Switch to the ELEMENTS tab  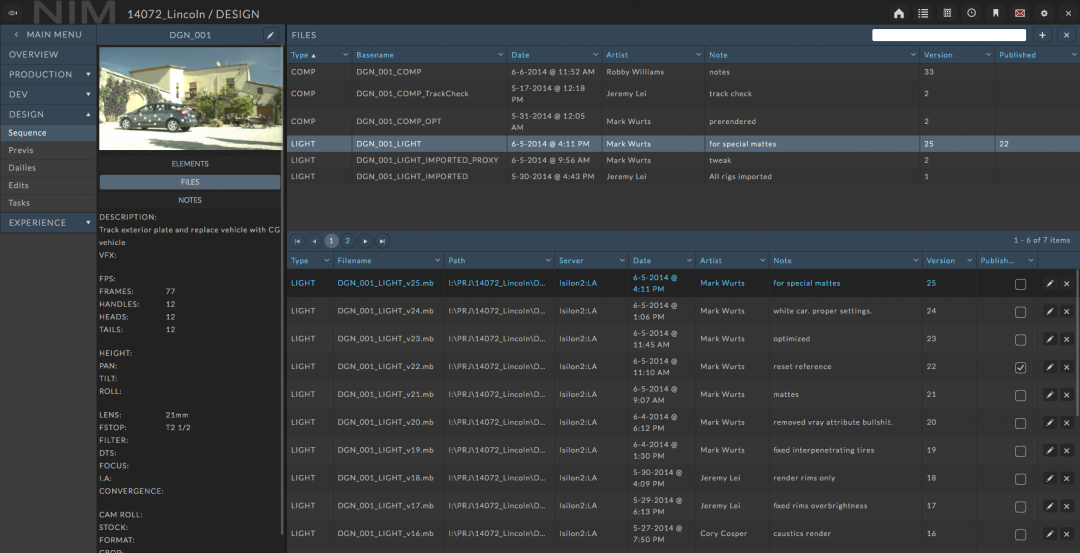(190, 164)
